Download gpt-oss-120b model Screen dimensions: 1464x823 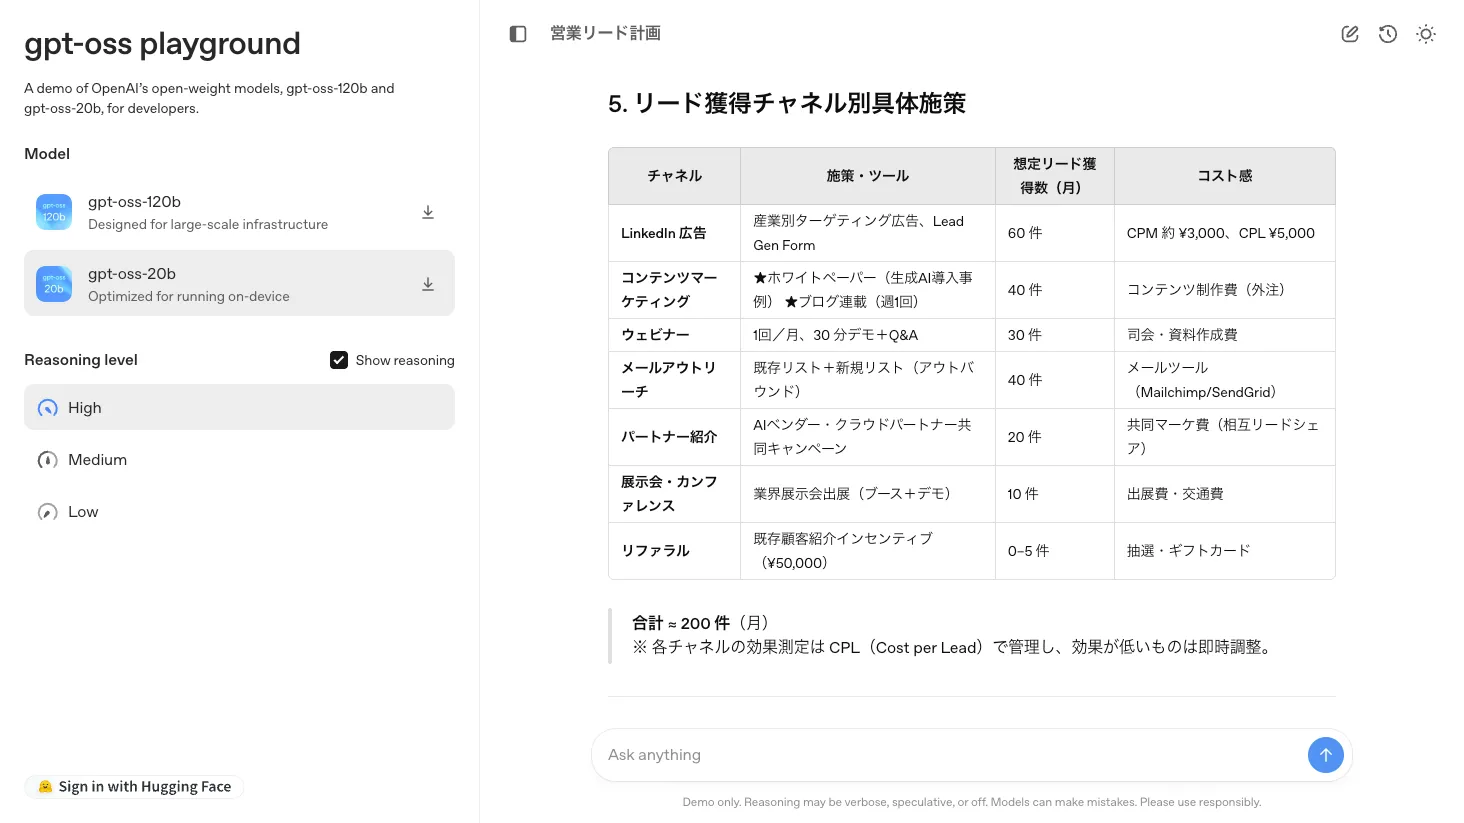coord(428,212)
